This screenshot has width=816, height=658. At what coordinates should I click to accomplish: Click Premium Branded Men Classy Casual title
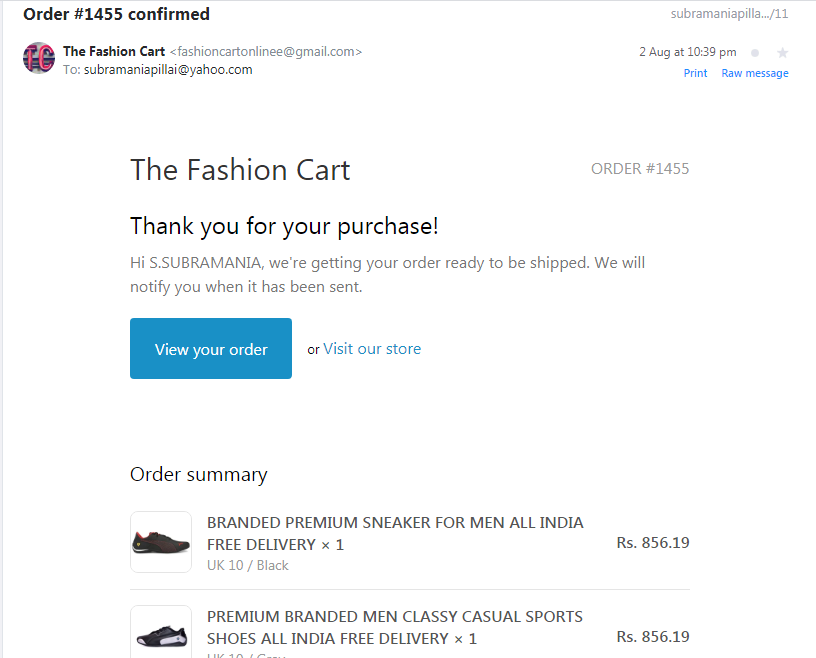click(x=395, y=627)
